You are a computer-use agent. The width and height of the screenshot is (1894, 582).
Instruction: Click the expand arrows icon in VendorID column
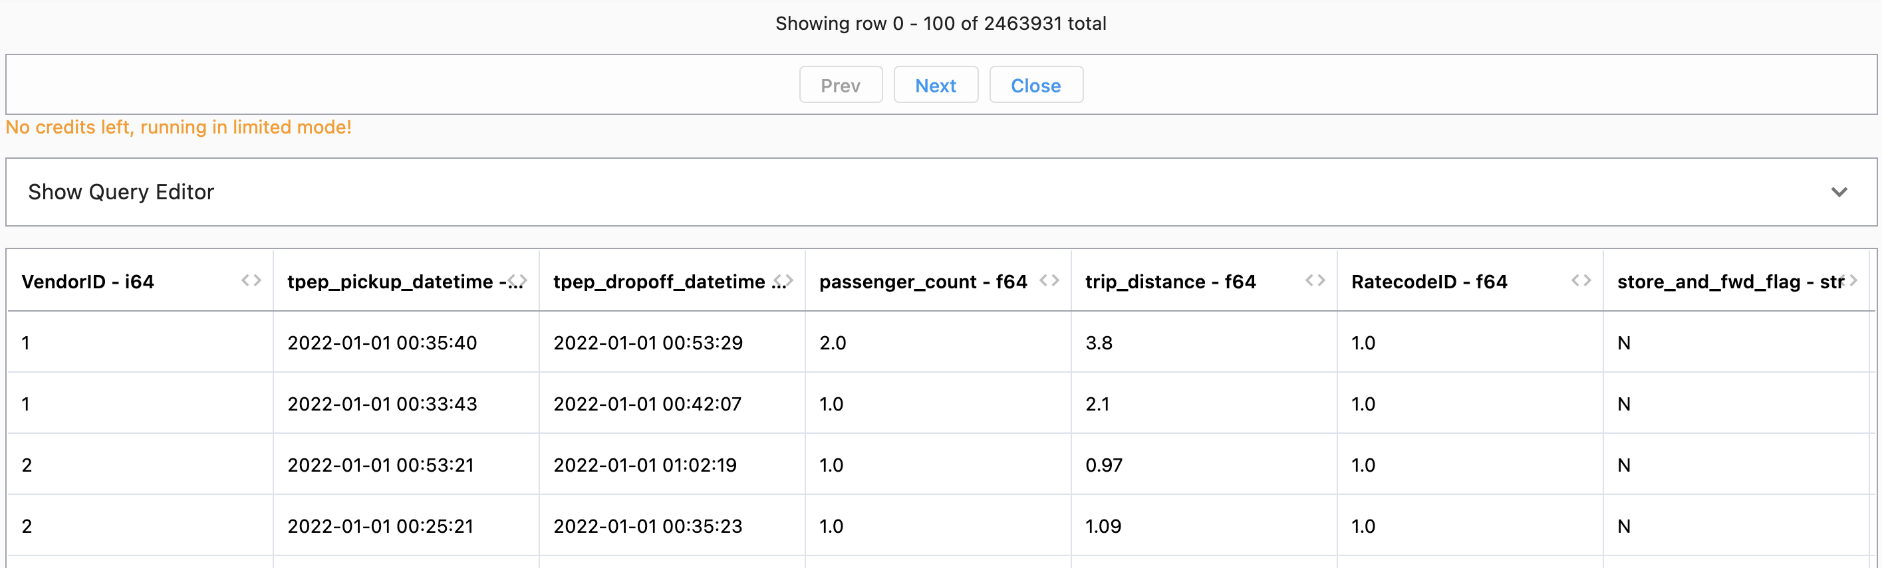point(251,281)
